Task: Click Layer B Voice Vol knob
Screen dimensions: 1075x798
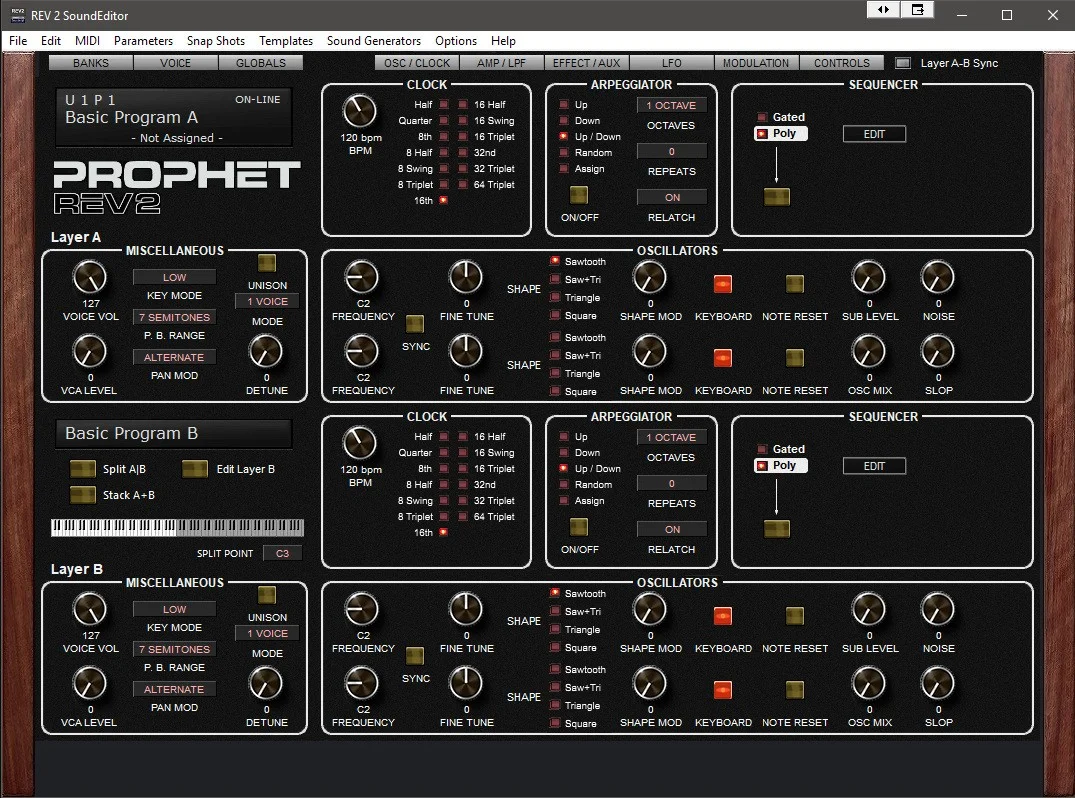Action: coord(90,609)
